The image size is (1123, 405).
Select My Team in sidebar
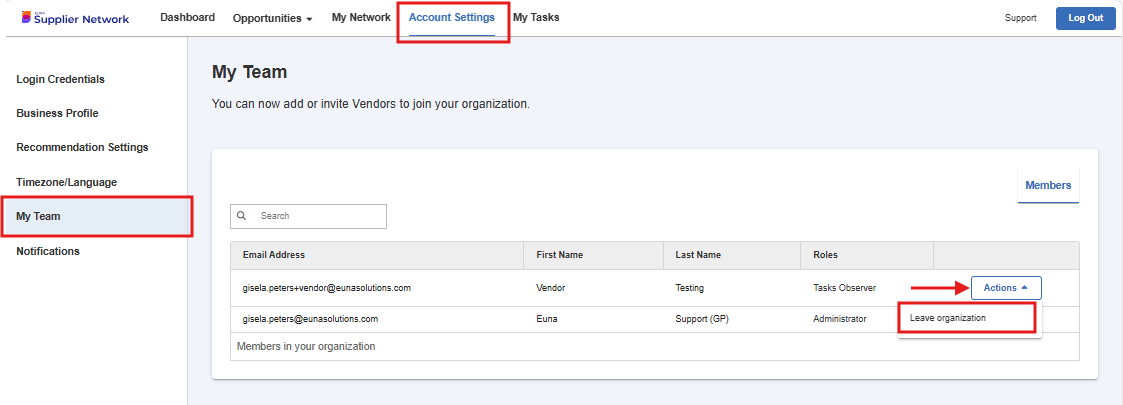click(x=95, y=216)
